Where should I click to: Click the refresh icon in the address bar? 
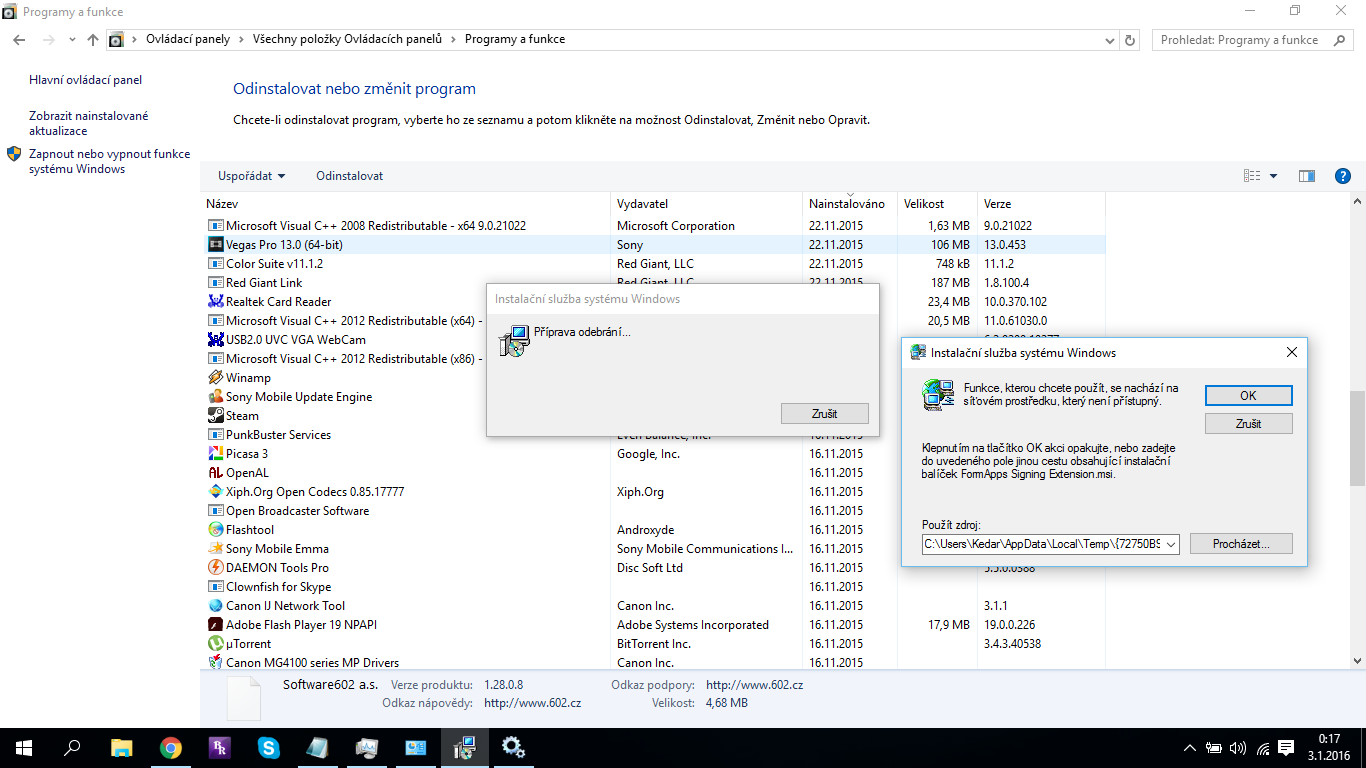pos(1131,40)
